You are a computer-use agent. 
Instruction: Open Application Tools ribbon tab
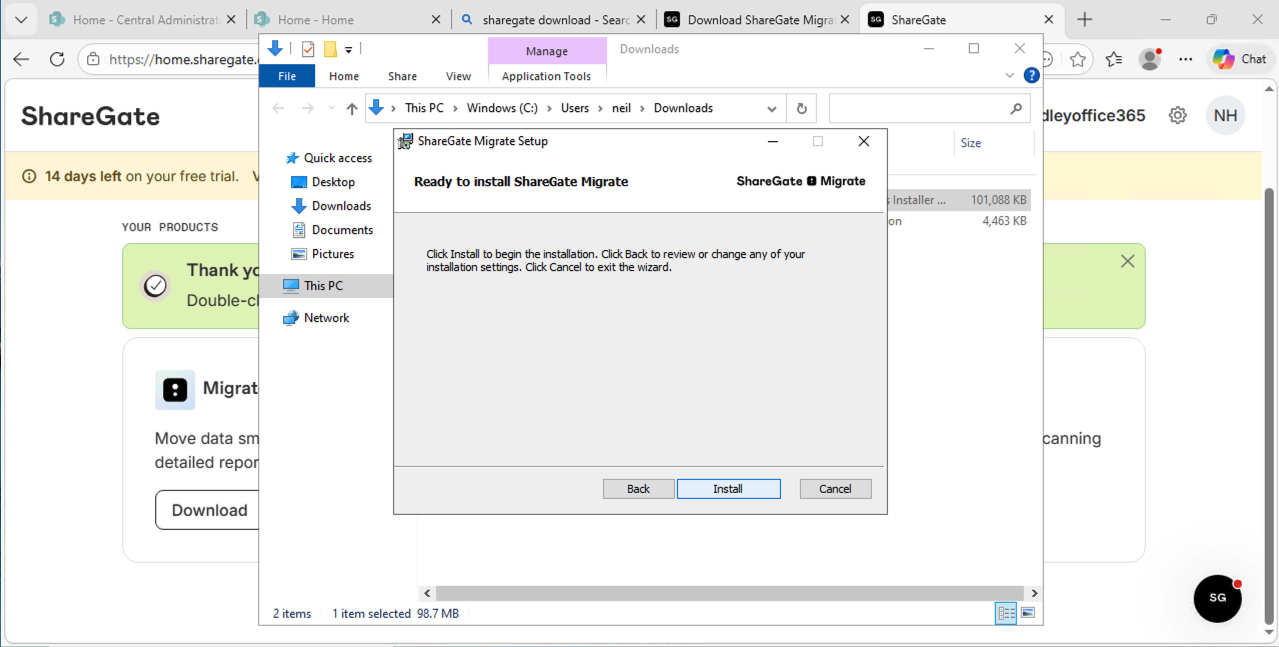point(546,76)
